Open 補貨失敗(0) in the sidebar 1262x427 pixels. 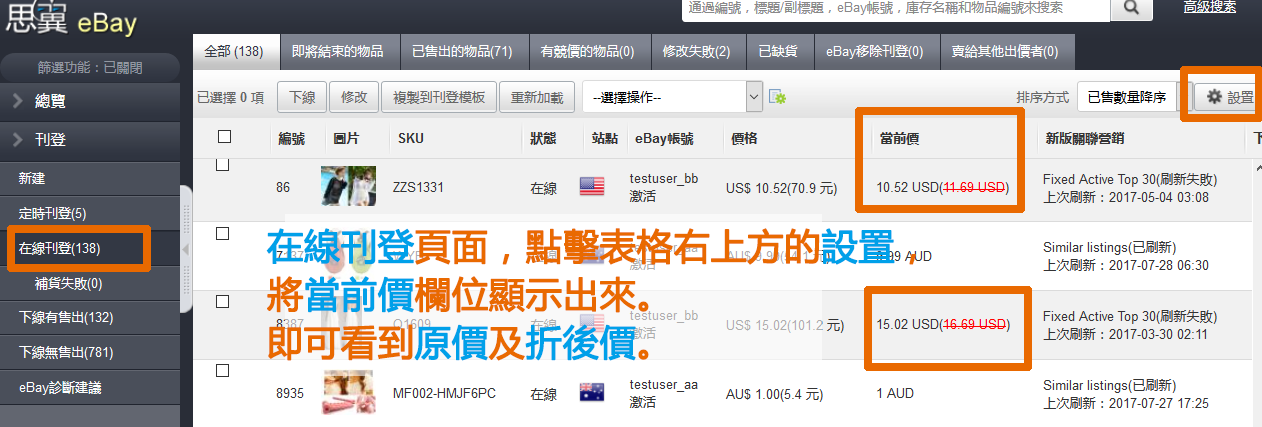tap(90, 283)
